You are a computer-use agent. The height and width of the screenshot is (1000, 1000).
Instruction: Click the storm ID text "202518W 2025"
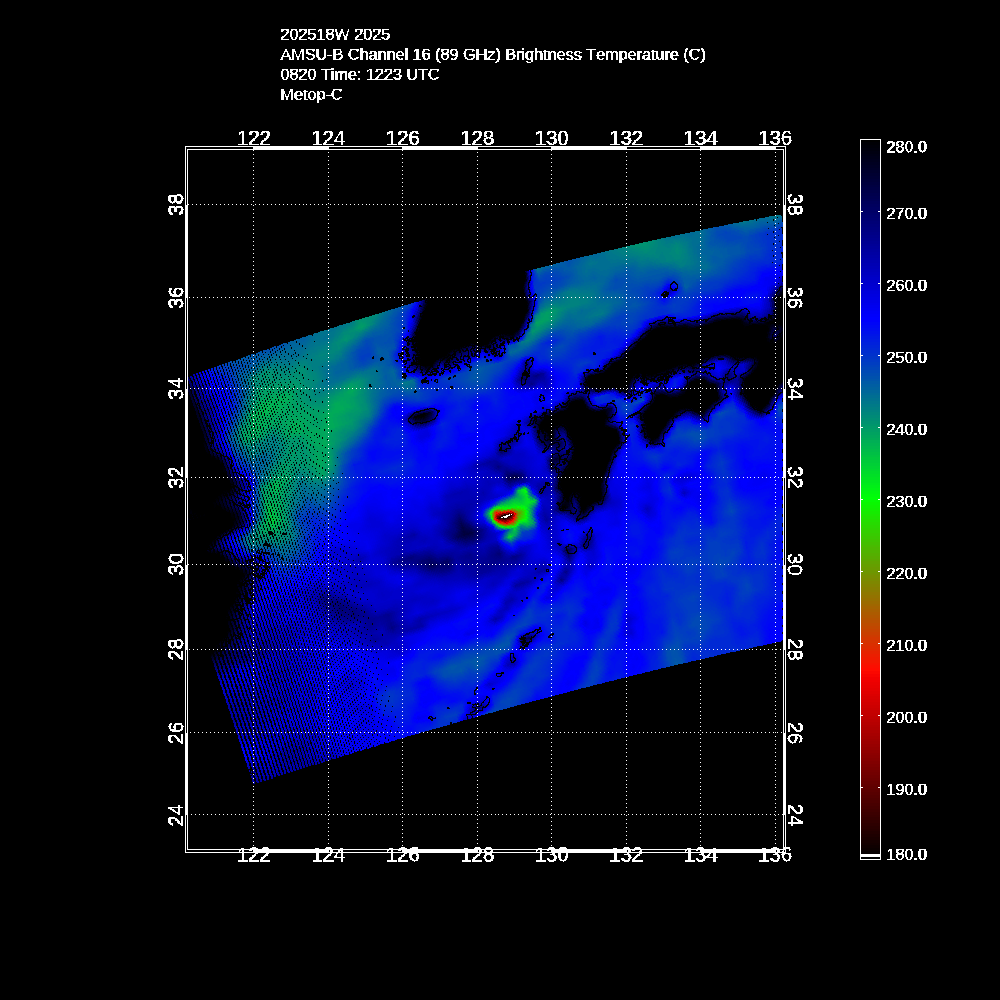(335, 34)
